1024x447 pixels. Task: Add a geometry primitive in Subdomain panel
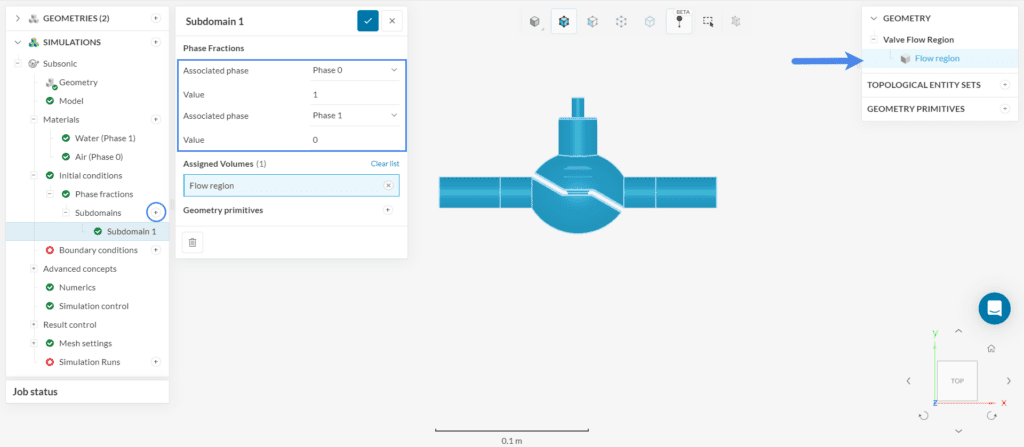click(x=387, y=210)
